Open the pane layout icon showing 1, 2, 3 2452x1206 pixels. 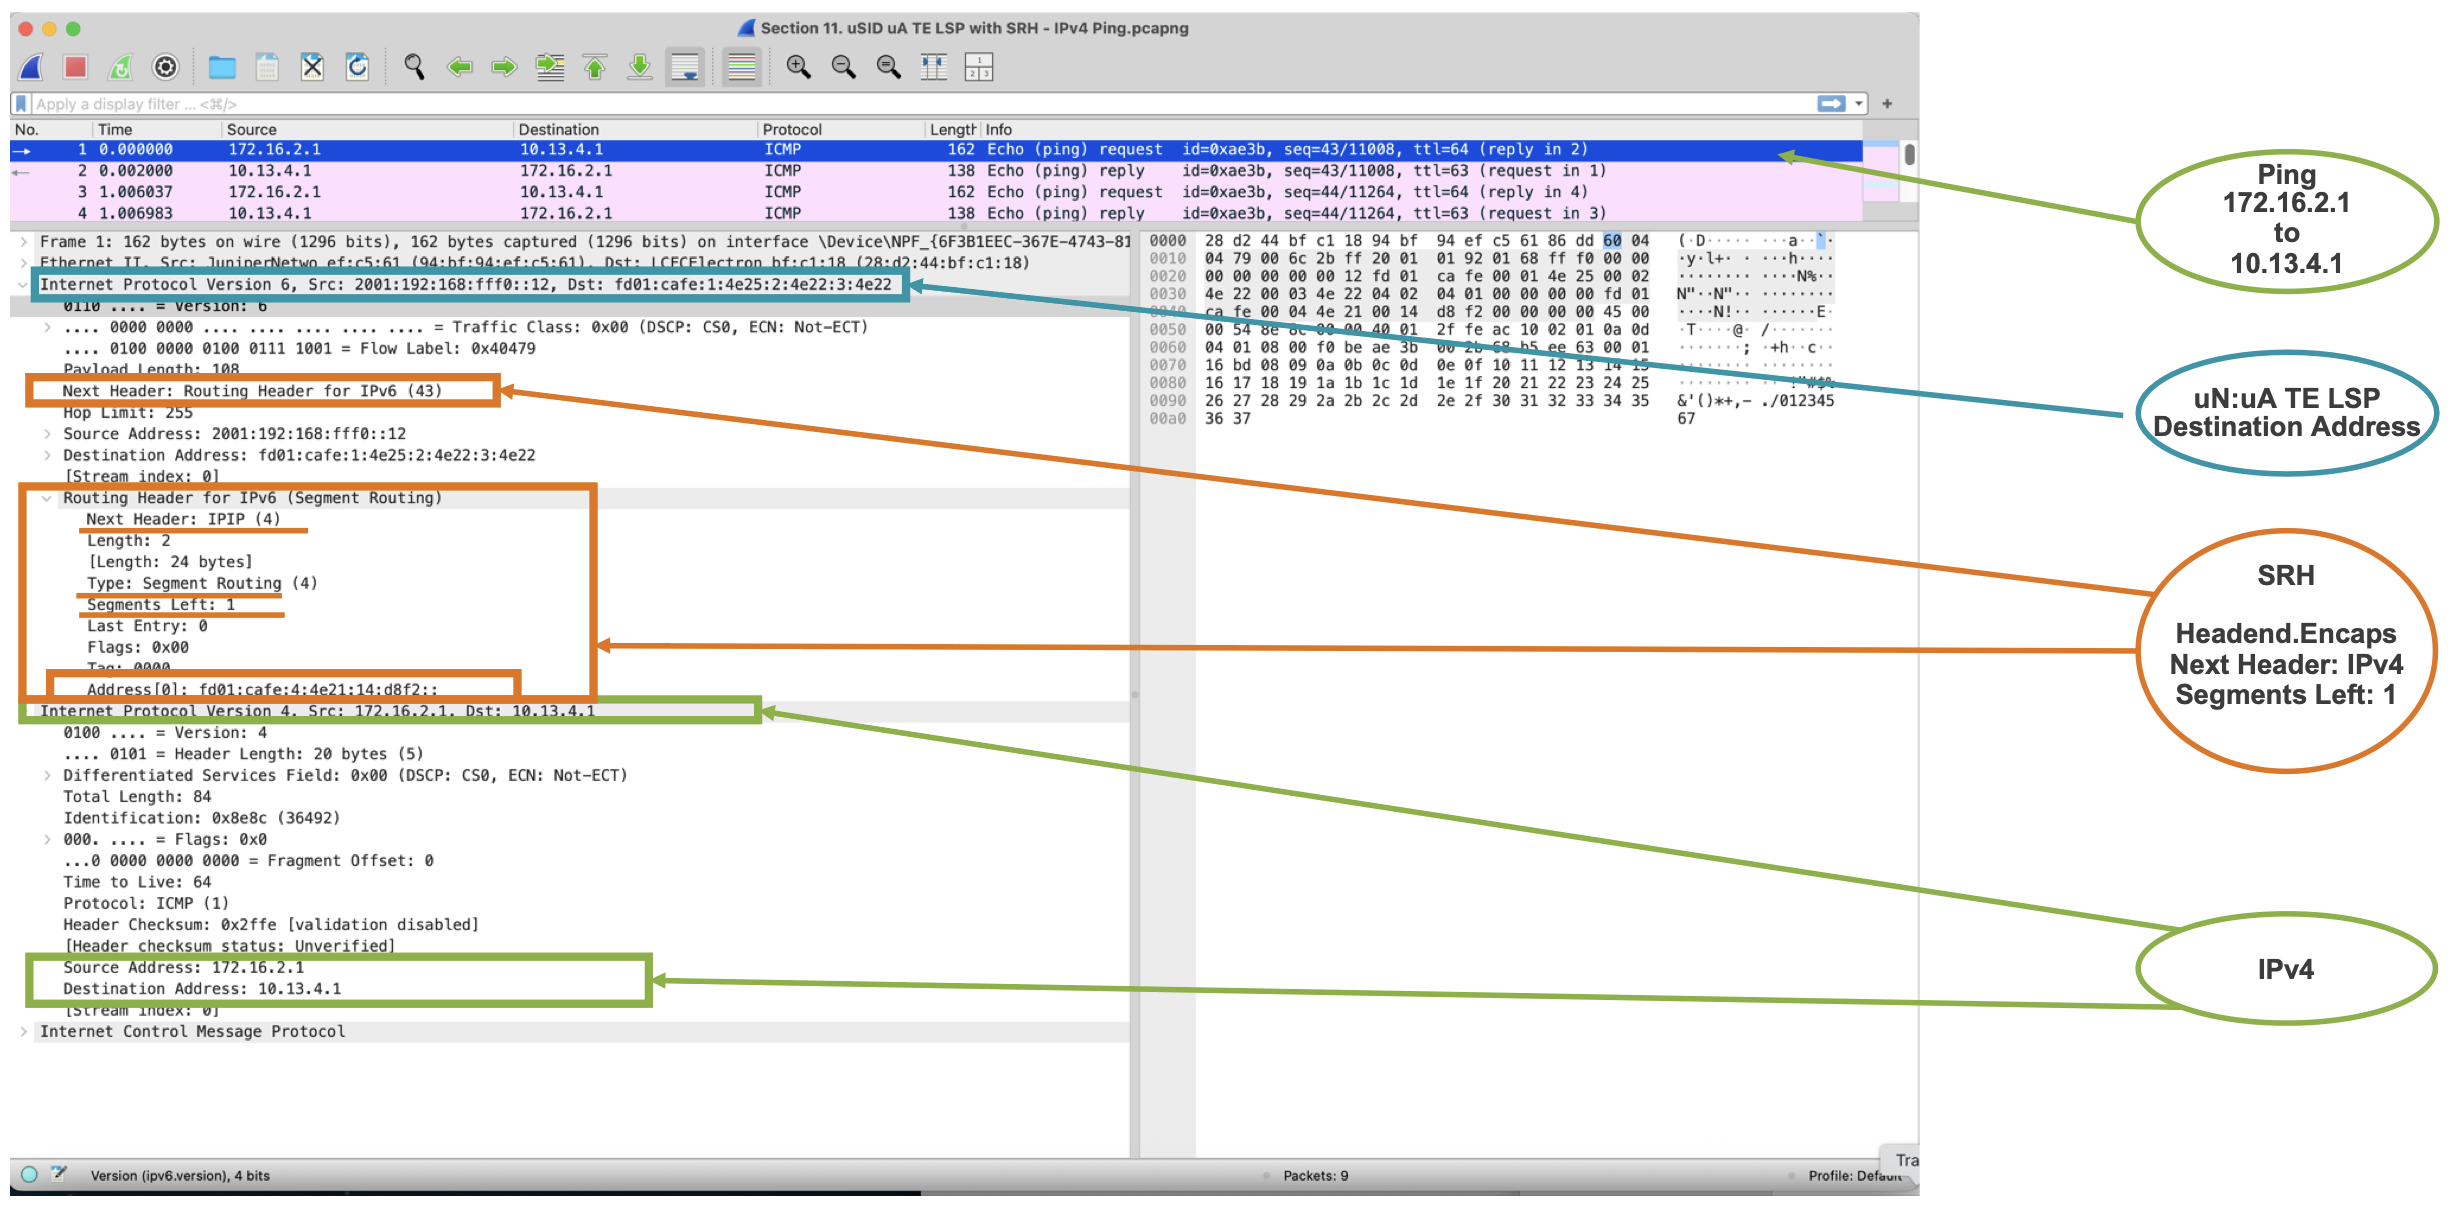[978, 67]
